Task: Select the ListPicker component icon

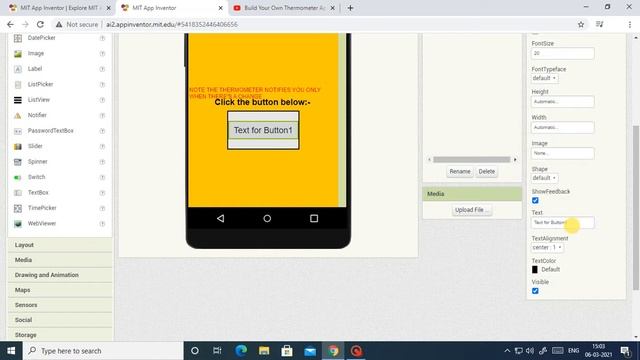Action: click(18, 84)
